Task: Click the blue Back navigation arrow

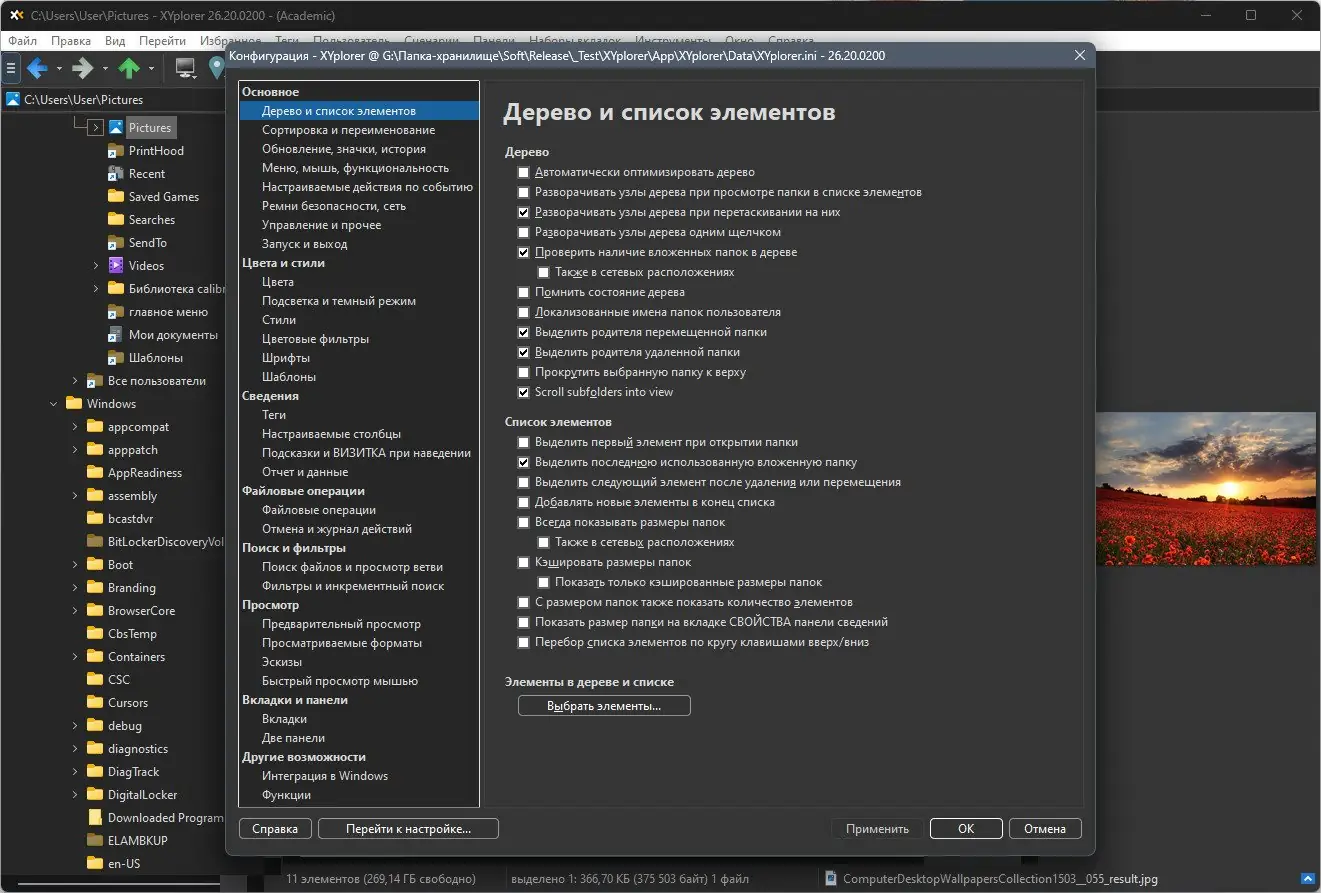Action: 36,68
